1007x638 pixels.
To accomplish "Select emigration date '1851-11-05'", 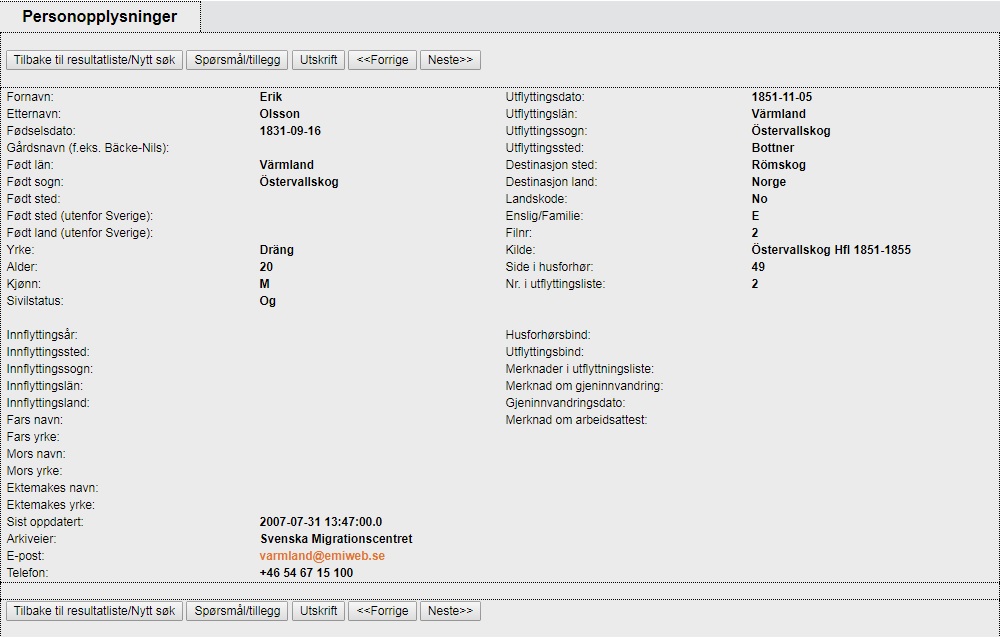I will tap(782, 97).
